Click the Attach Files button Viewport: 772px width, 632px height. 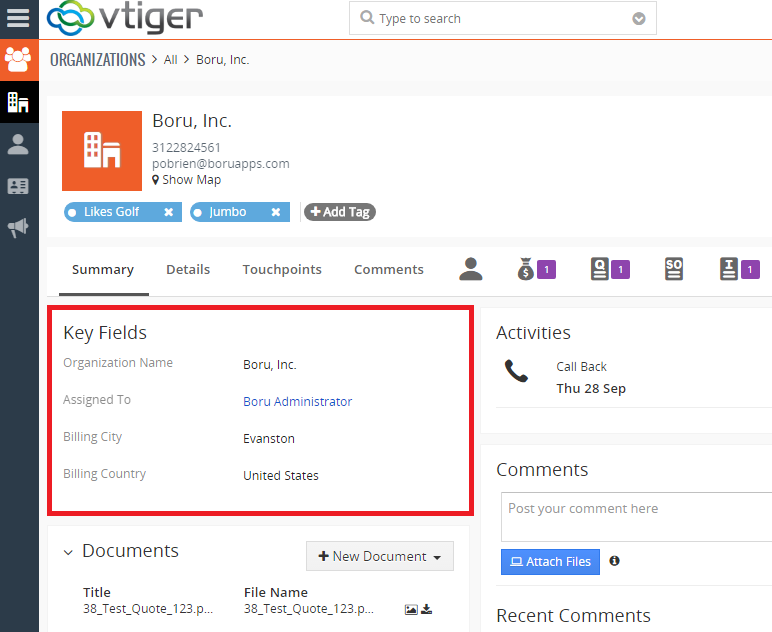550,562
